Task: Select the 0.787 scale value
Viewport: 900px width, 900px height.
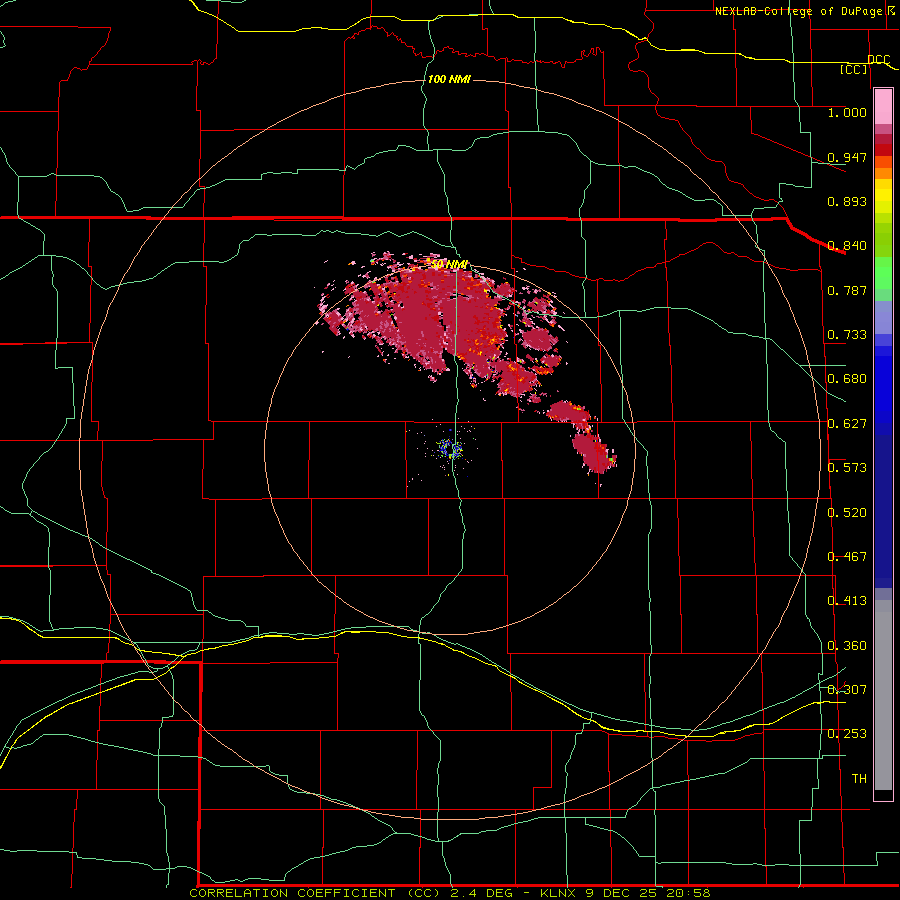Action: (847, 290)
